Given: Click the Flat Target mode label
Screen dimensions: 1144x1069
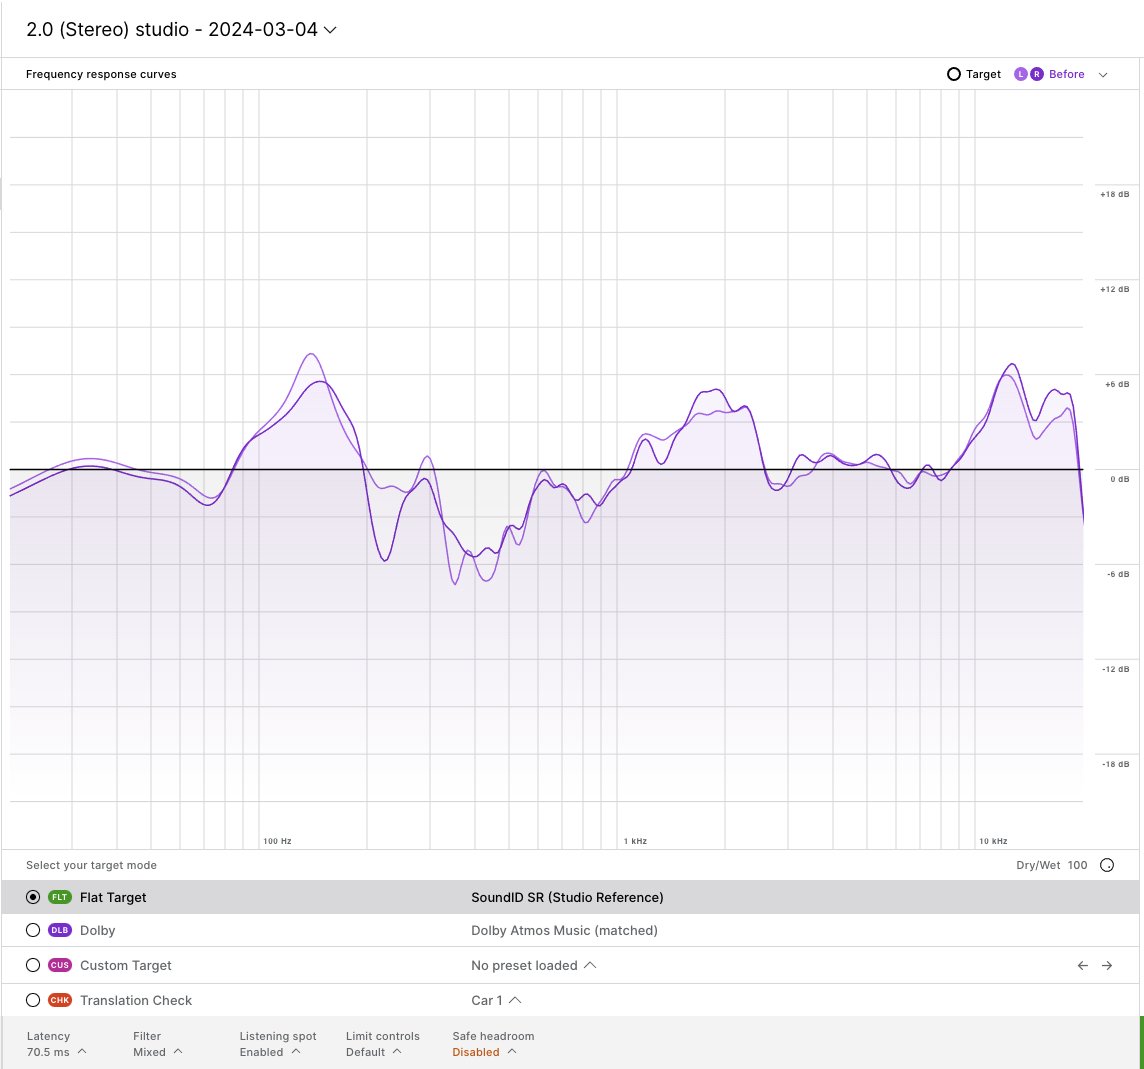Looking at the screenshot, I should coord(113,898).
